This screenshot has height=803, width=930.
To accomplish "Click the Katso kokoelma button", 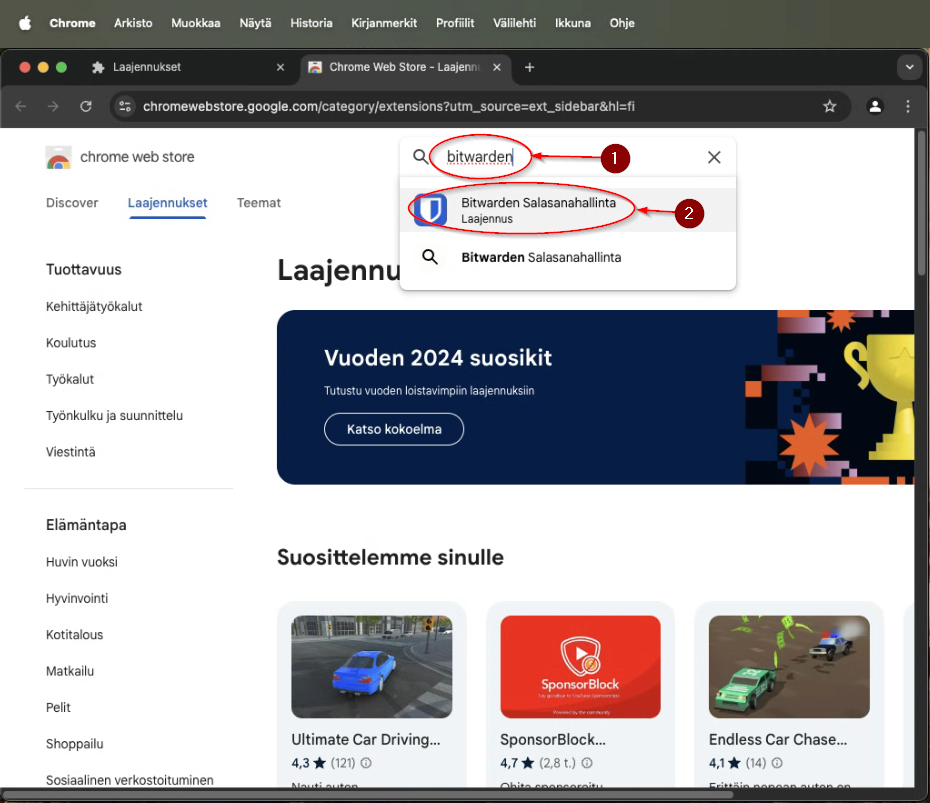I will [x=394, y=429].
